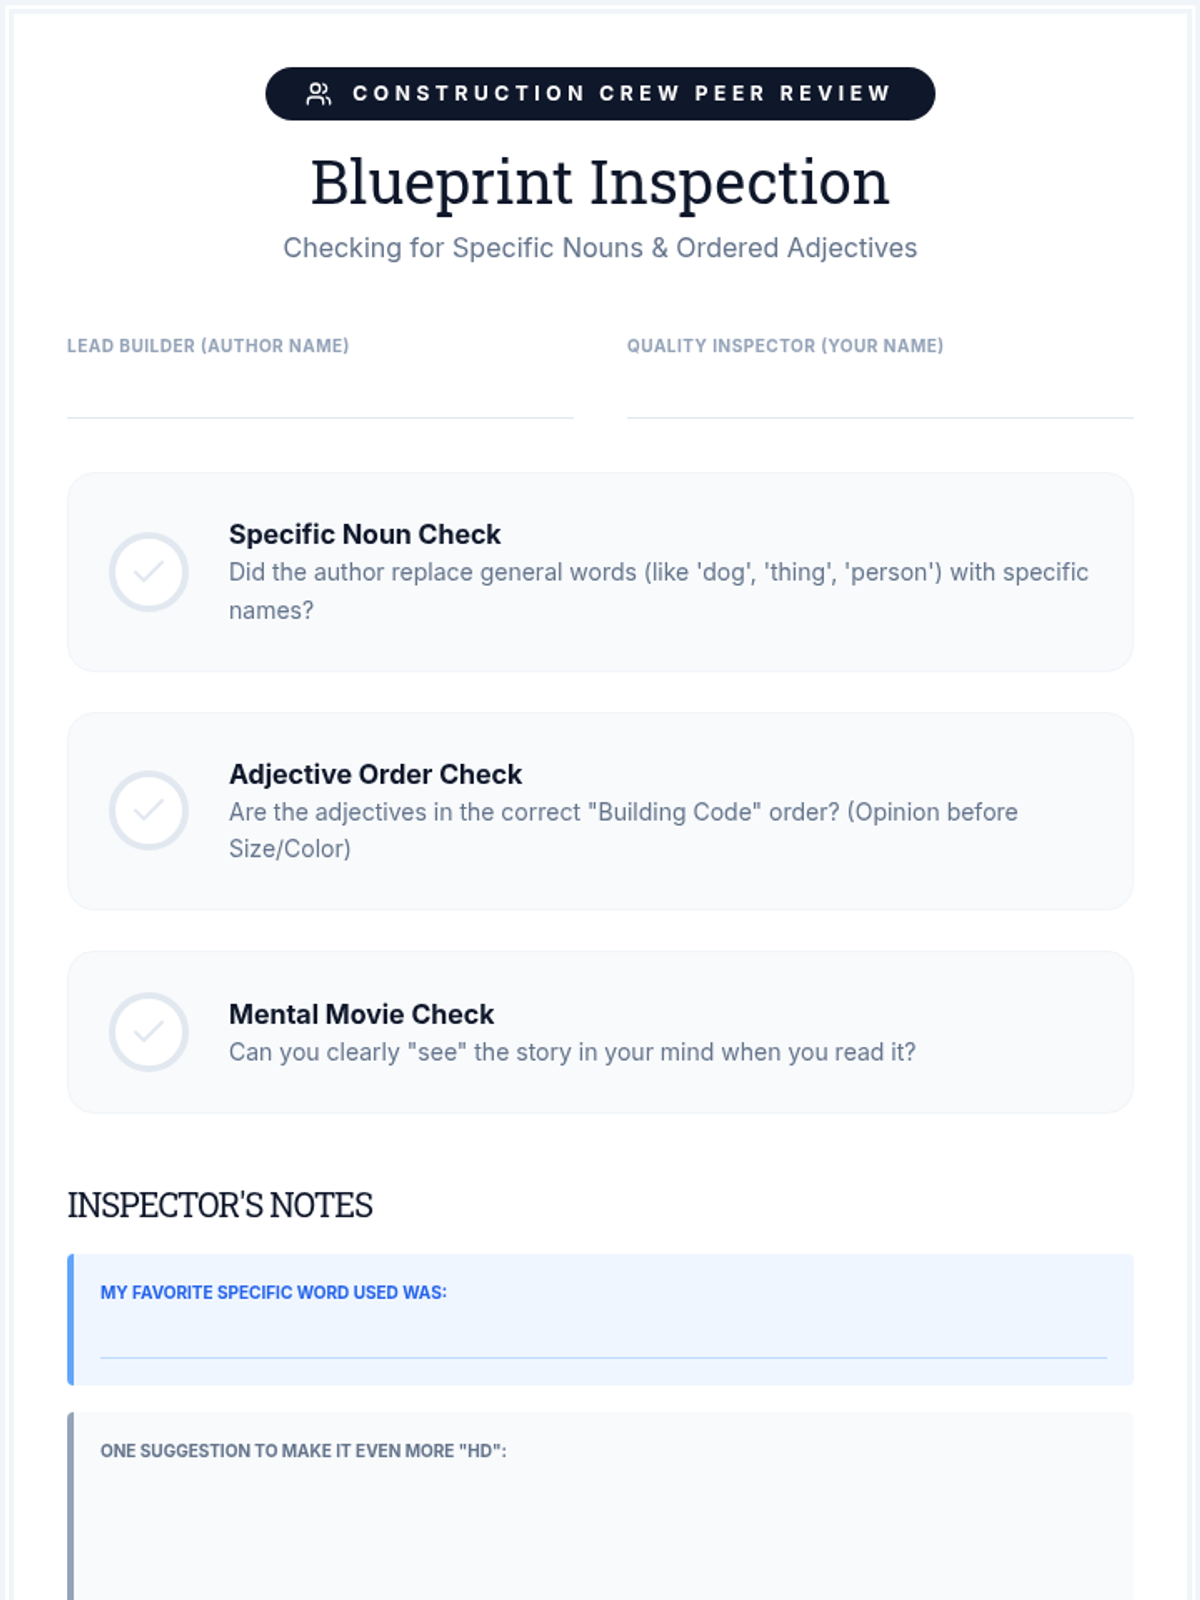Click the Inspector's Notes heading
Screen dimensions: 1200x1600
[x=220, y=1205]
